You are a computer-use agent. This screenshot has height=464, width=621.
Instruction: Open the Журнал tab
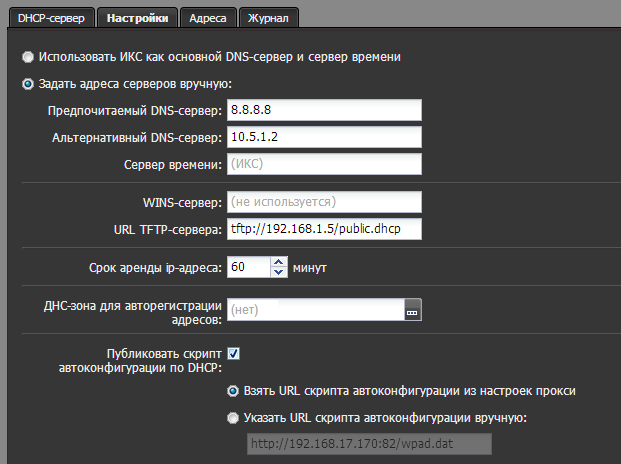269,17
